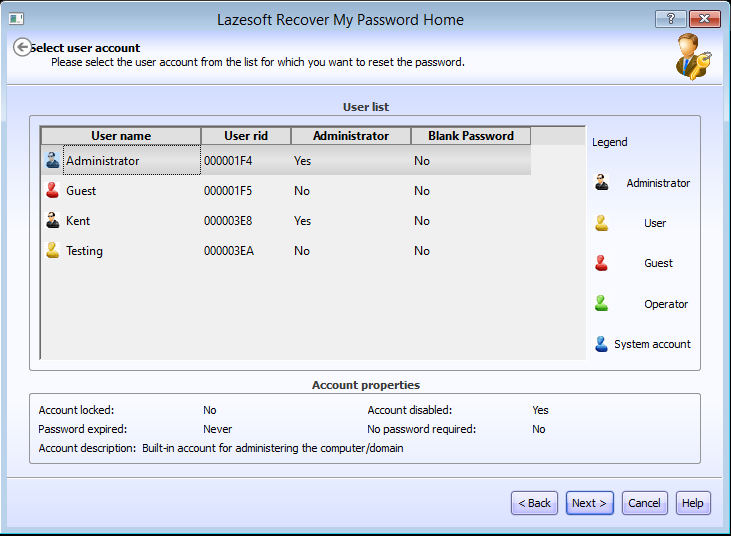The height and width of the screenshot is (536, 731).
Task: Click the Administrator column header
Action: 350,136
